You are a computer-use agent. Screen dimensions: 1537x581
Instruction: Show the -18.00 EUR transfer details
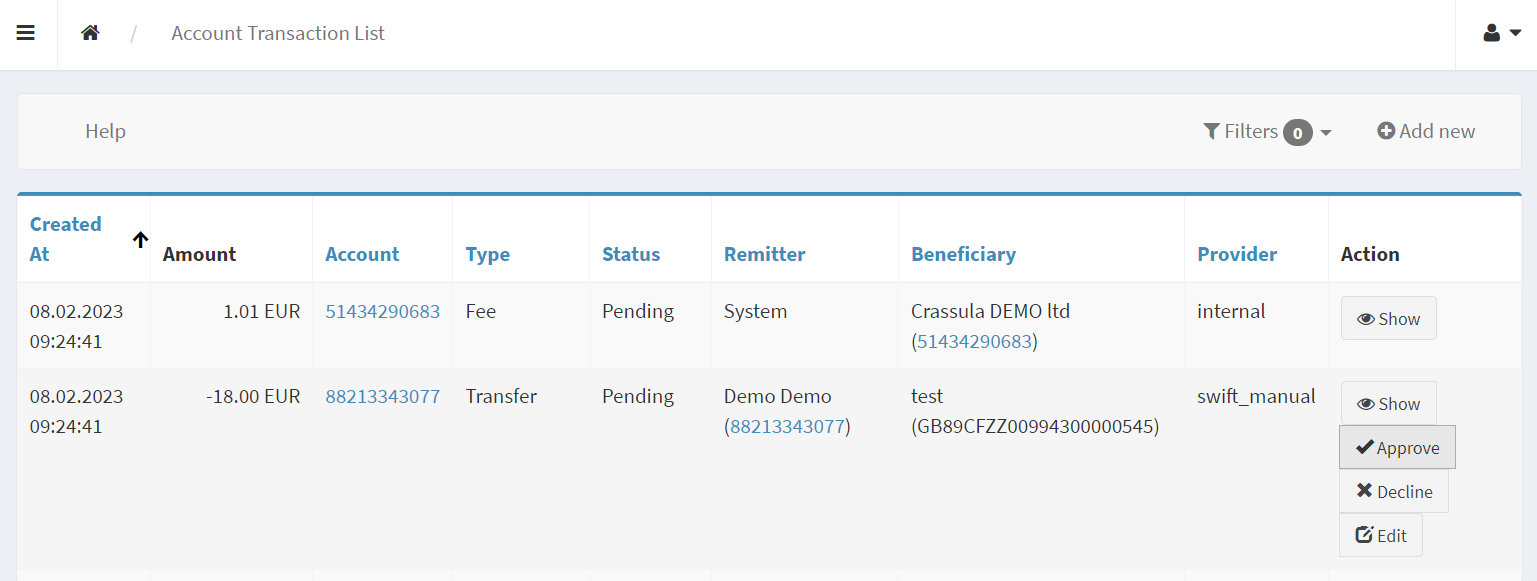coord(1388,403)
